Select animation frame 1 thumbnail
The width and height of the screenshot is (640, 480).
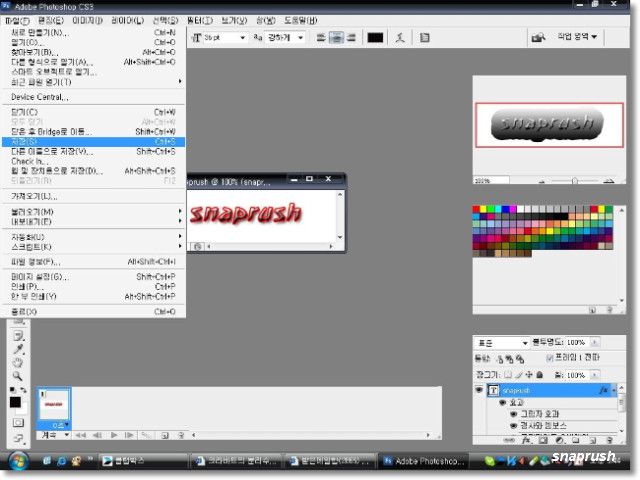54,404
